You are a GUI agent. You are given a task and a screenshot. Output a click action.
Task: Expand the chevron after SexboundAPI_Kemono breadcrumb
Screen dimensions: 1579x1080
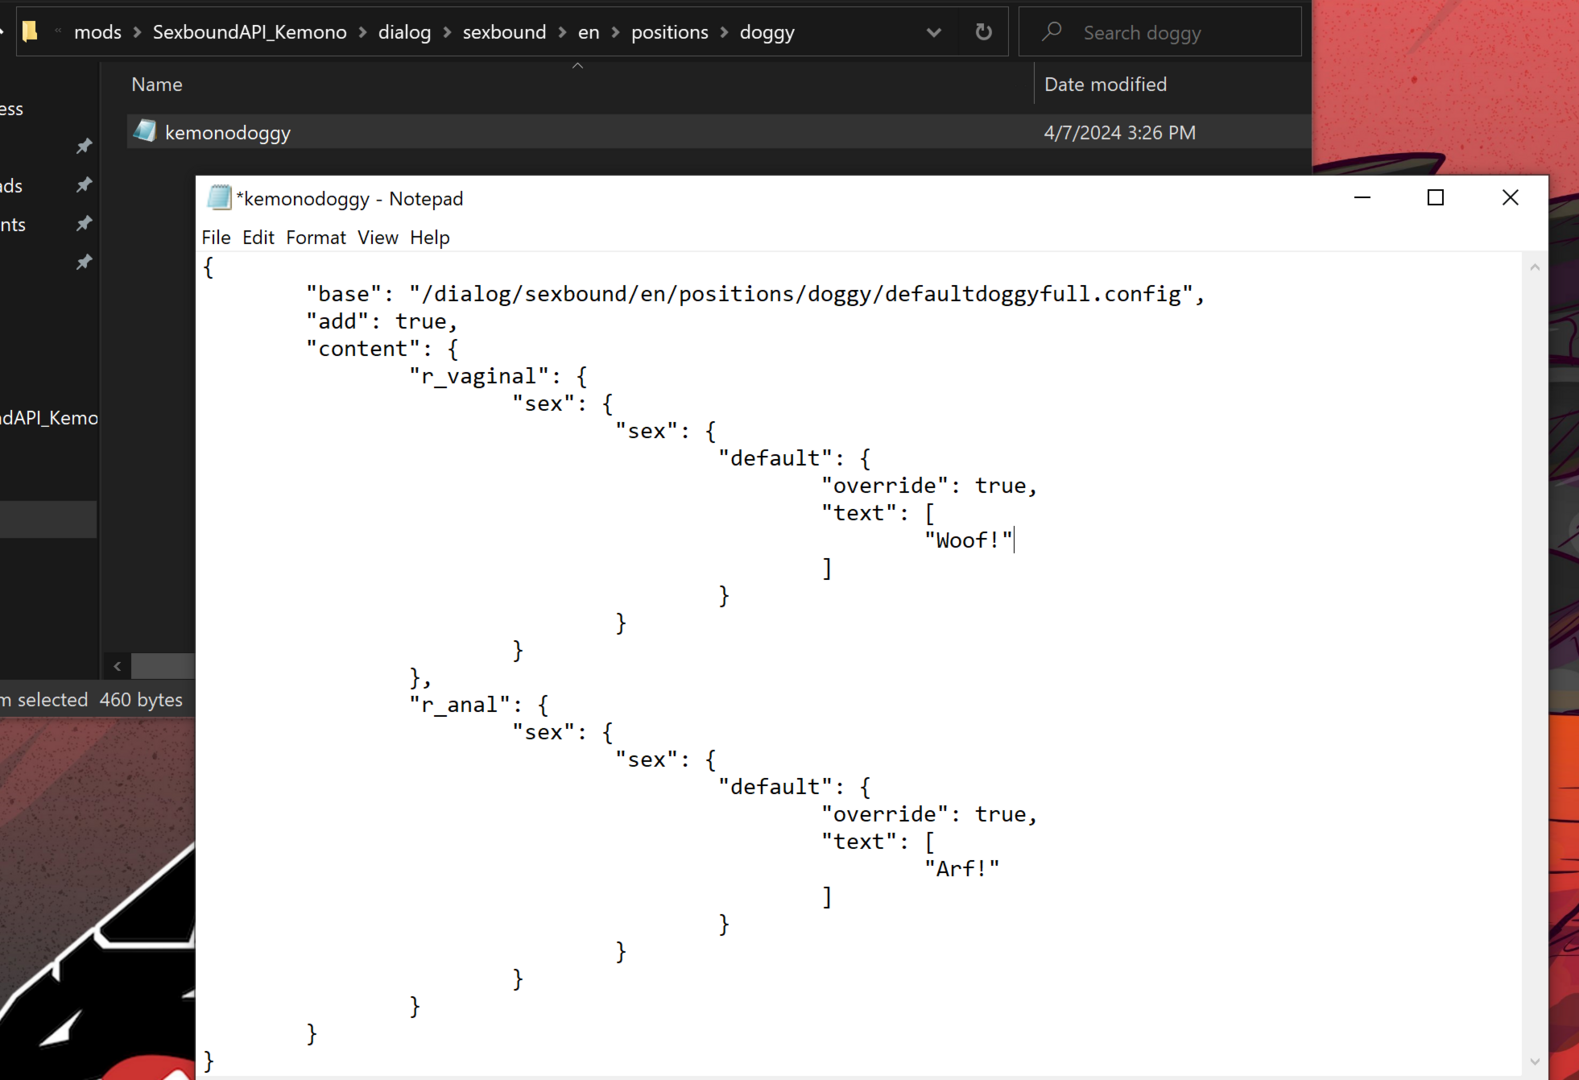pyautogui.click(x=363, y=32)
